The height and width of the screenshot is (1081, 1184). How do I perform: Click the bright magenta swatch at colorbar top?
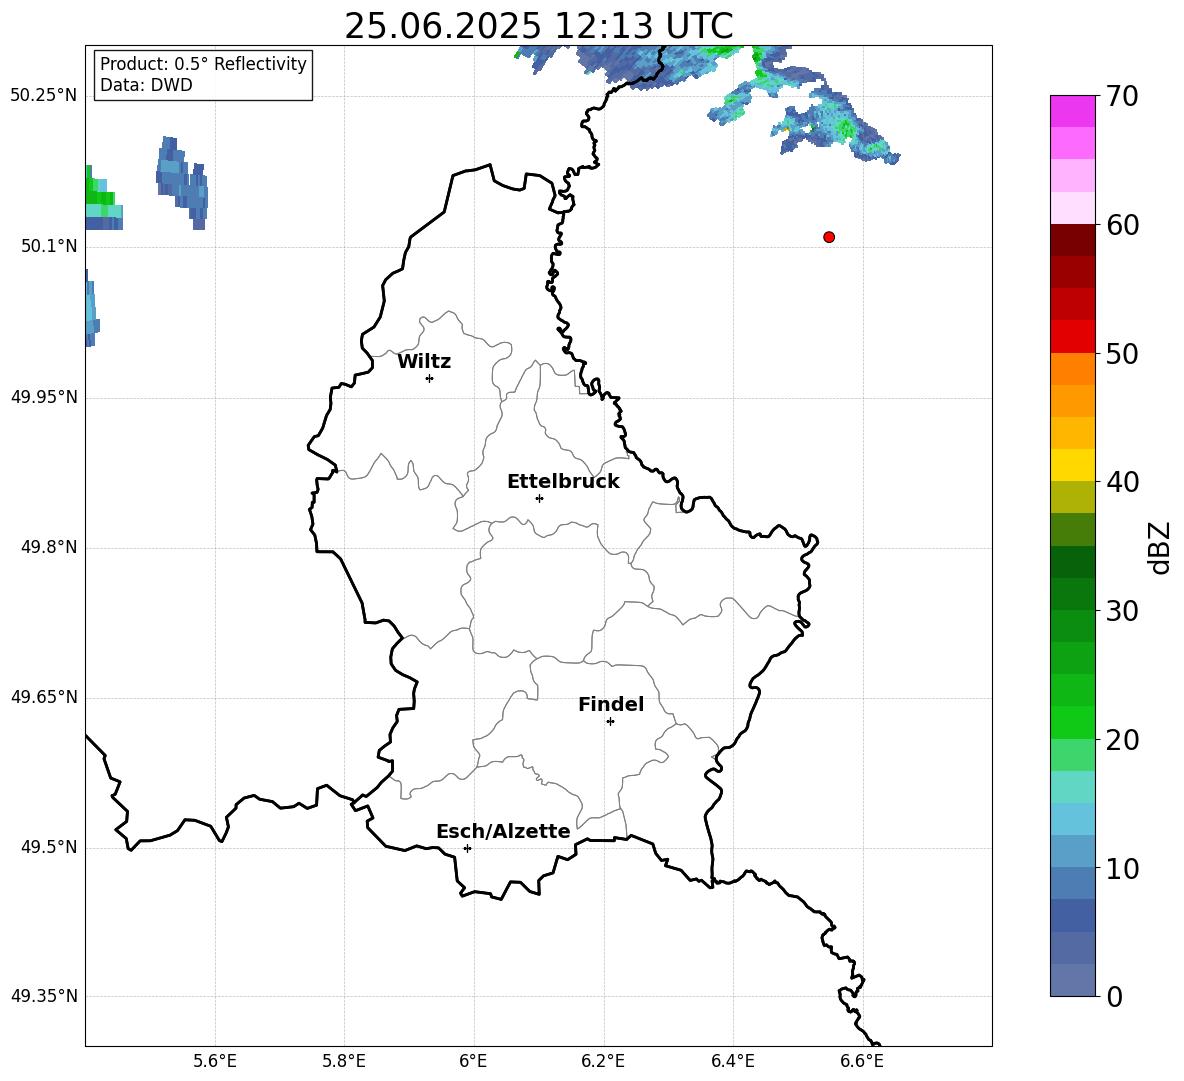1073,111
